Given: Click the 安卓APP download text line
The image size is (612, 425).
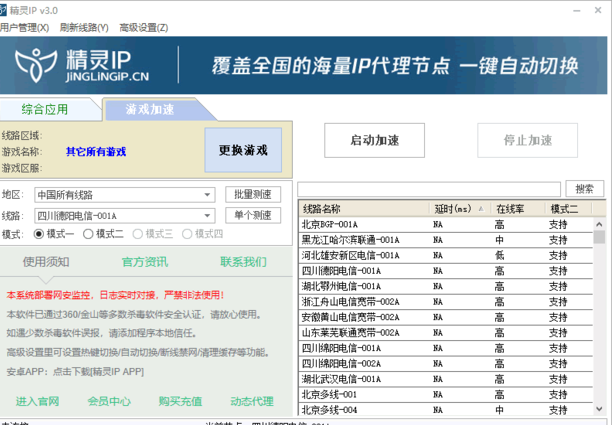Looking at the screenshot, I should coord(75,372).
